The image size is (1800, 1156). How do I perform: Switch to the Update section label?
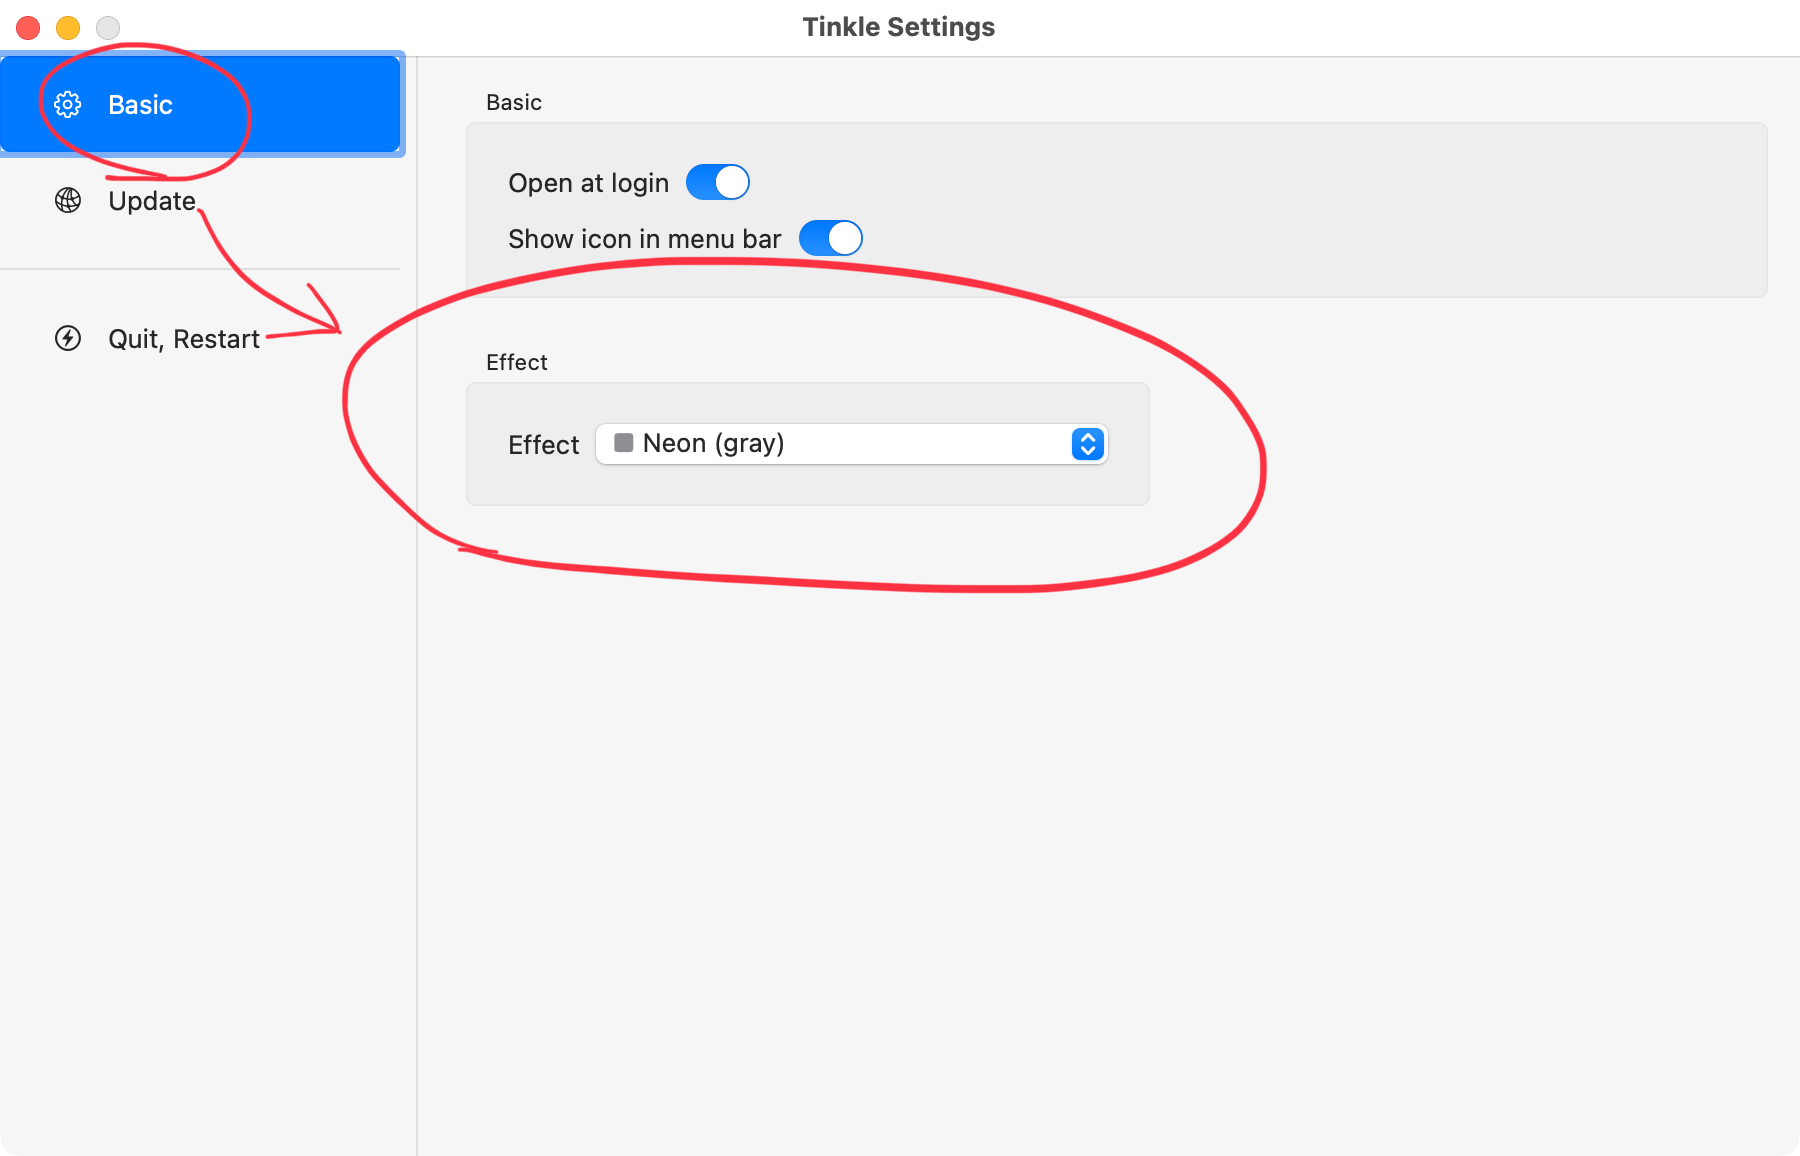[x=151, y=201]
